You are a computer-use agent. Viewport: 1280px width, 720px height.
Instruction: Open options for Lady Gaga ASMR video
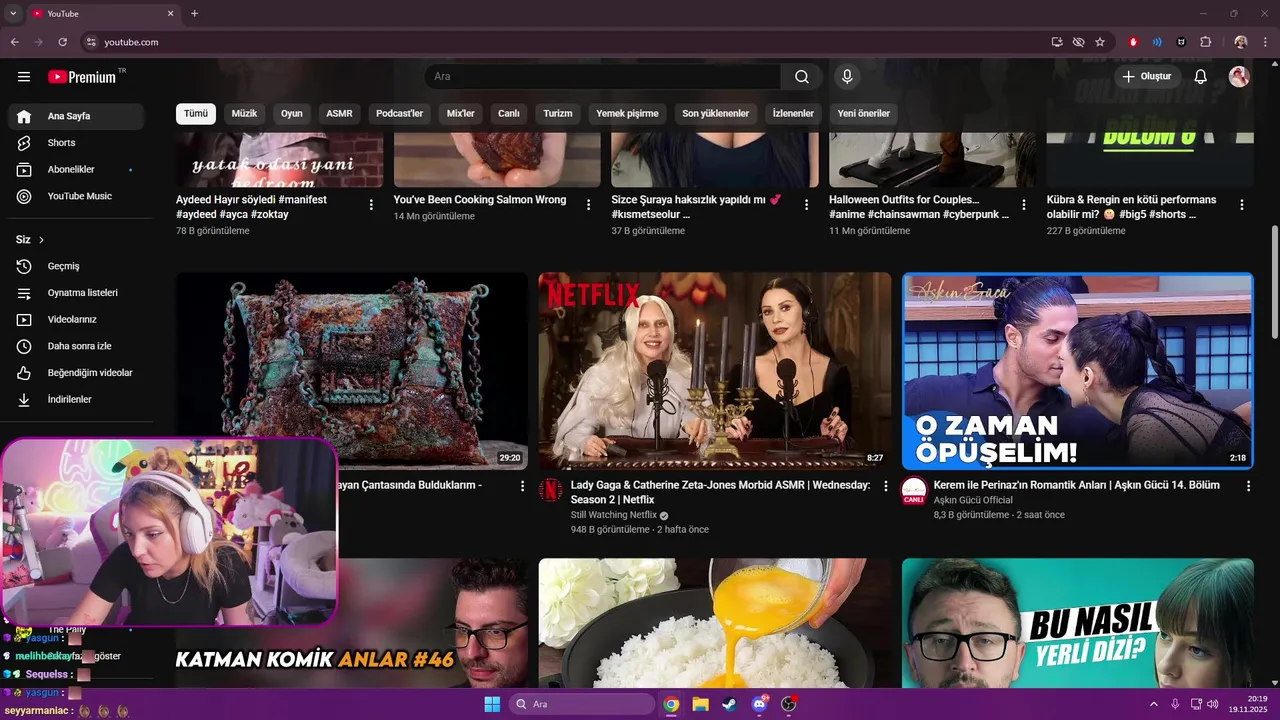[885, 486]
